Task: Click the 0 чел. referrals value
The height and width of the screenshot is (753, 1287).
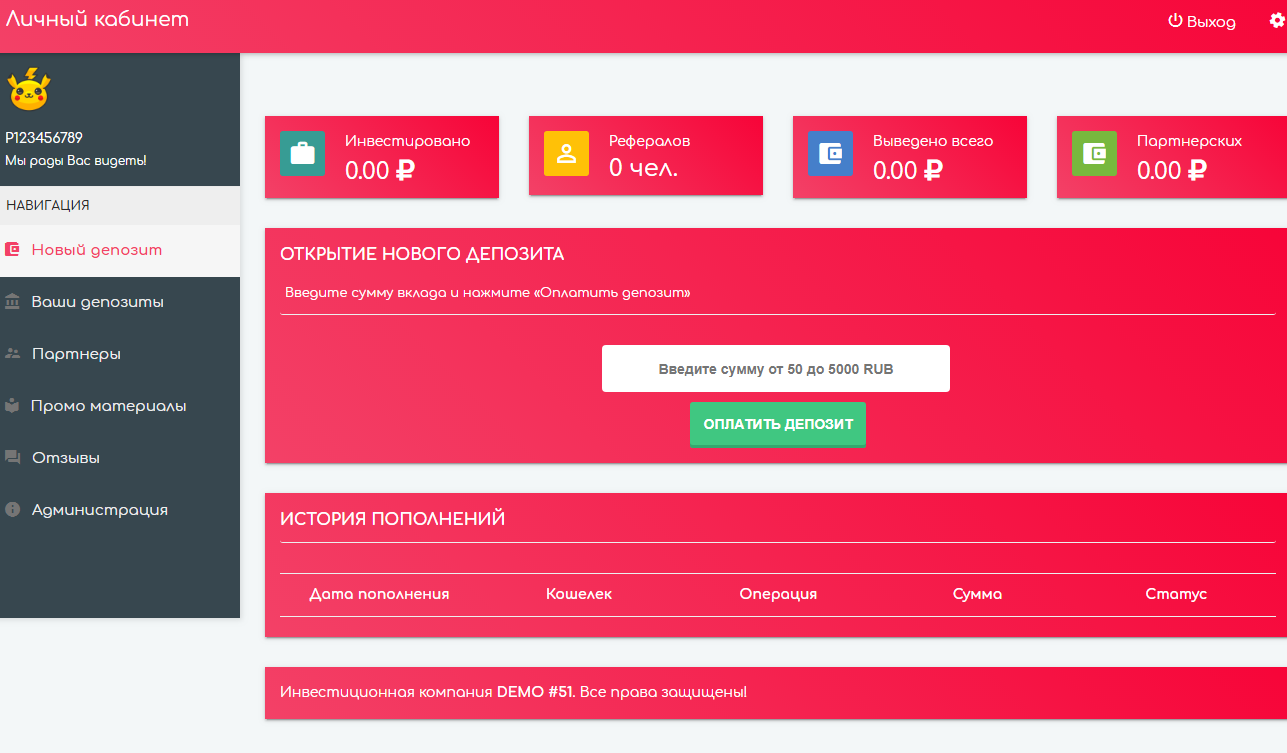Action: point(643,168)
